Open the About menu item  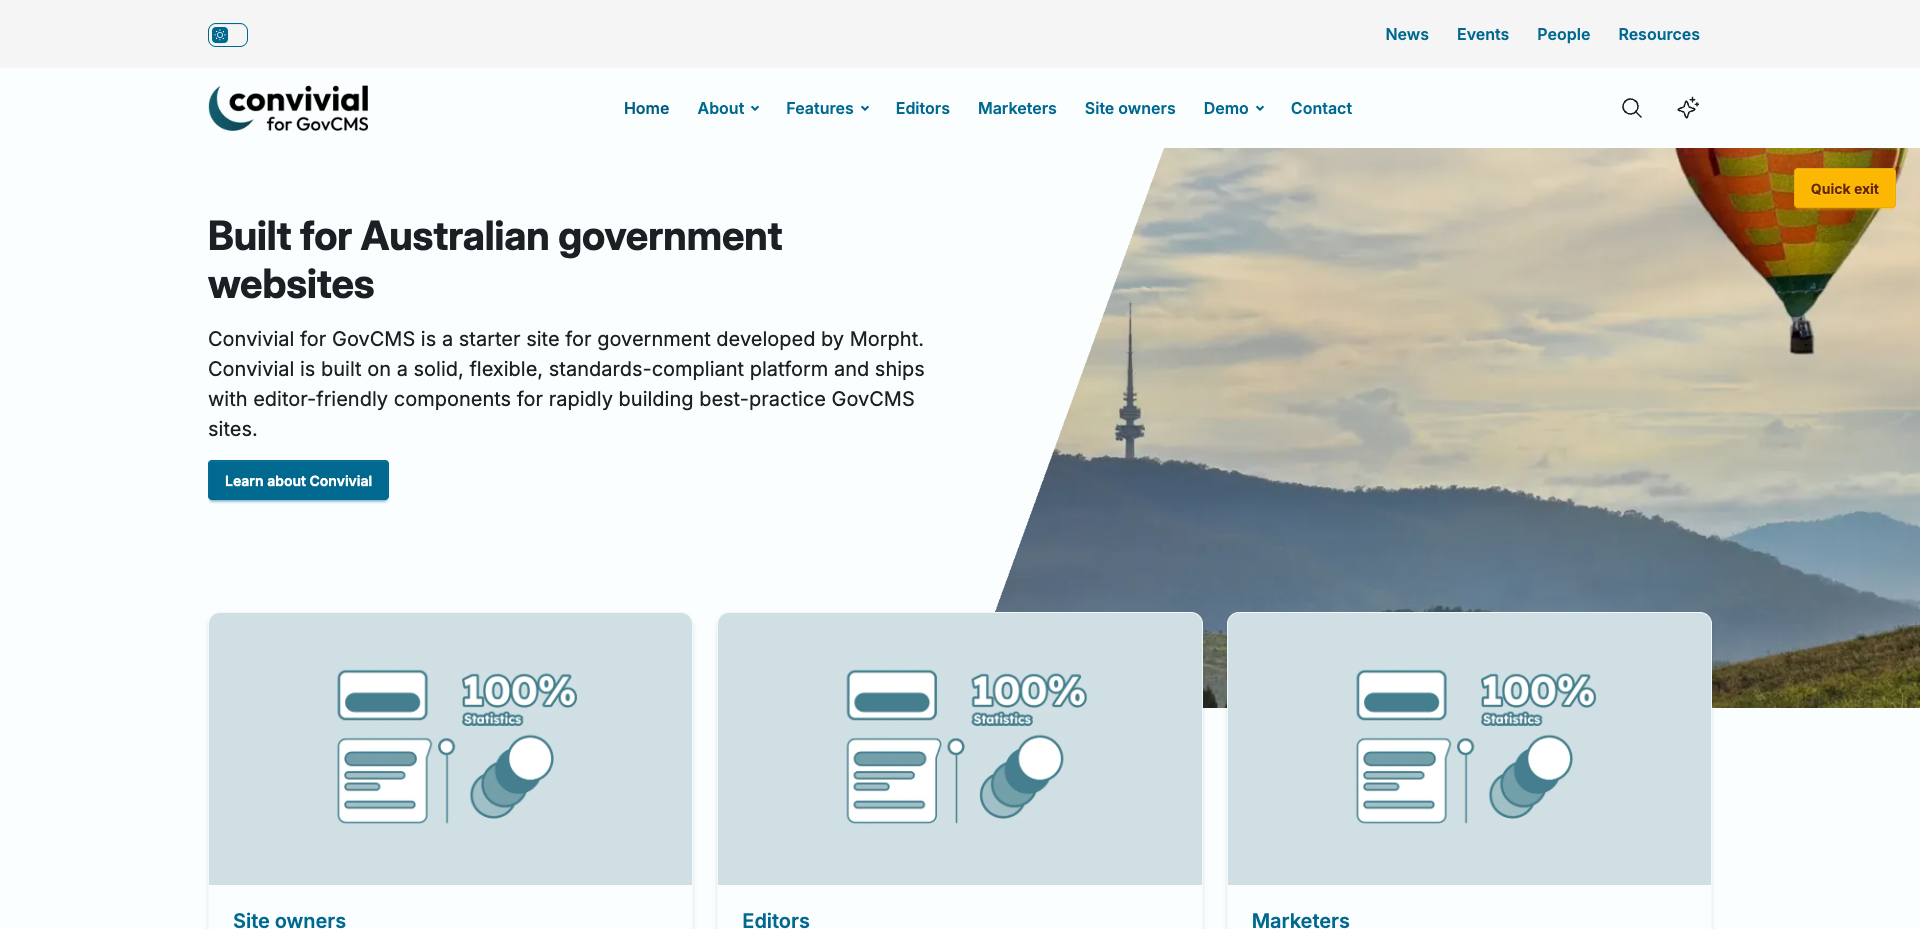click(721, 108)
